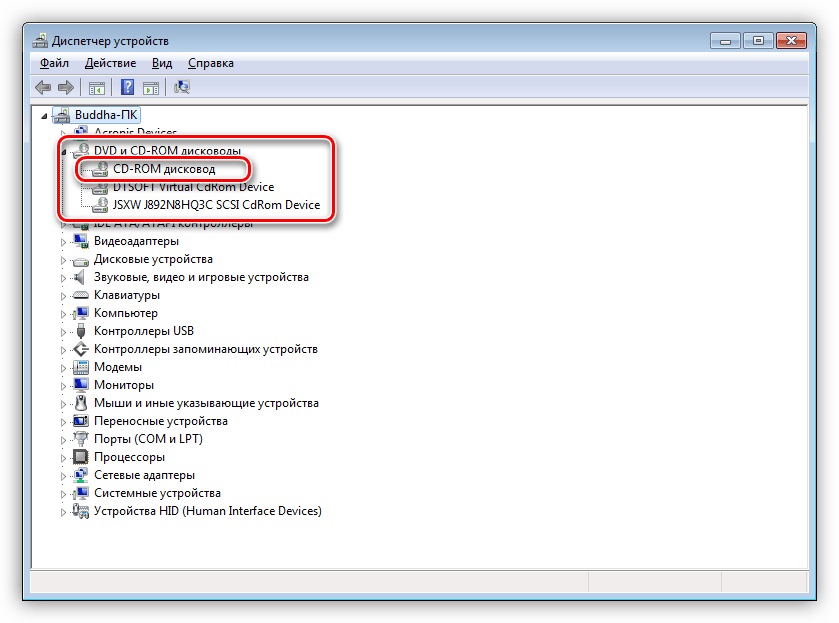Expand the Сетевые адаптеры category
Screen dimensions: 839x623
[x=63, y=475]
